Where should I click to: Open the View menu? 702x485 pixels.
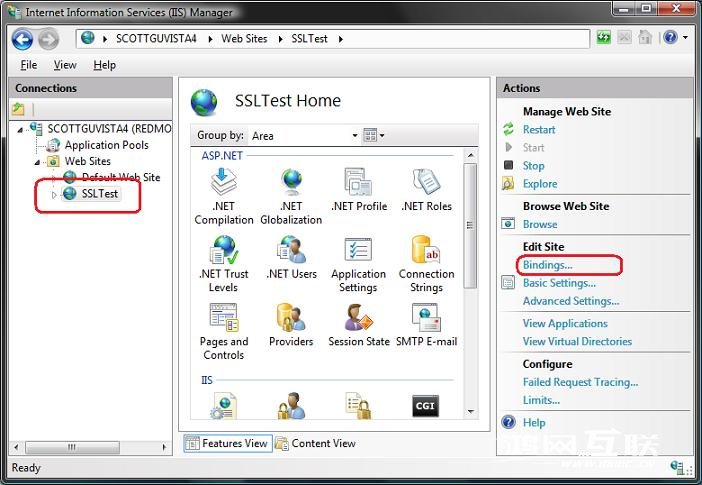[65, 65]
